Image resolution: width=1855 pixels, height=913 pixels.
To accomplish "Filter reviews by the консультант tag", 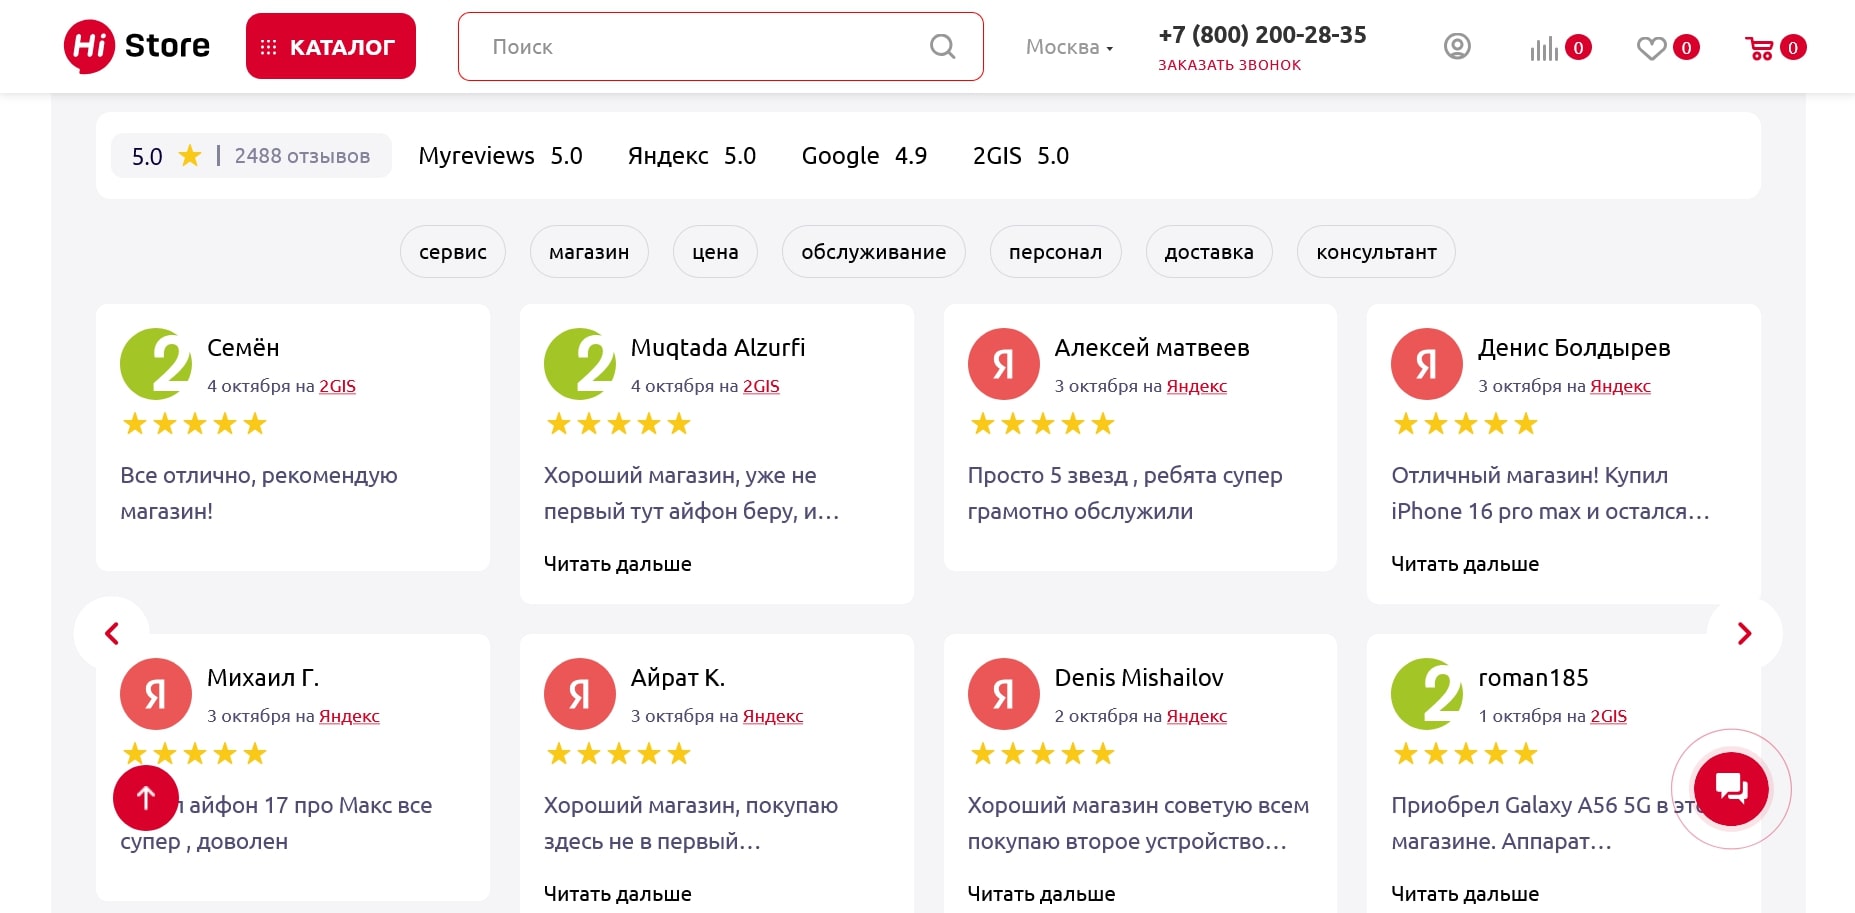I will (x=1375, y=252).
